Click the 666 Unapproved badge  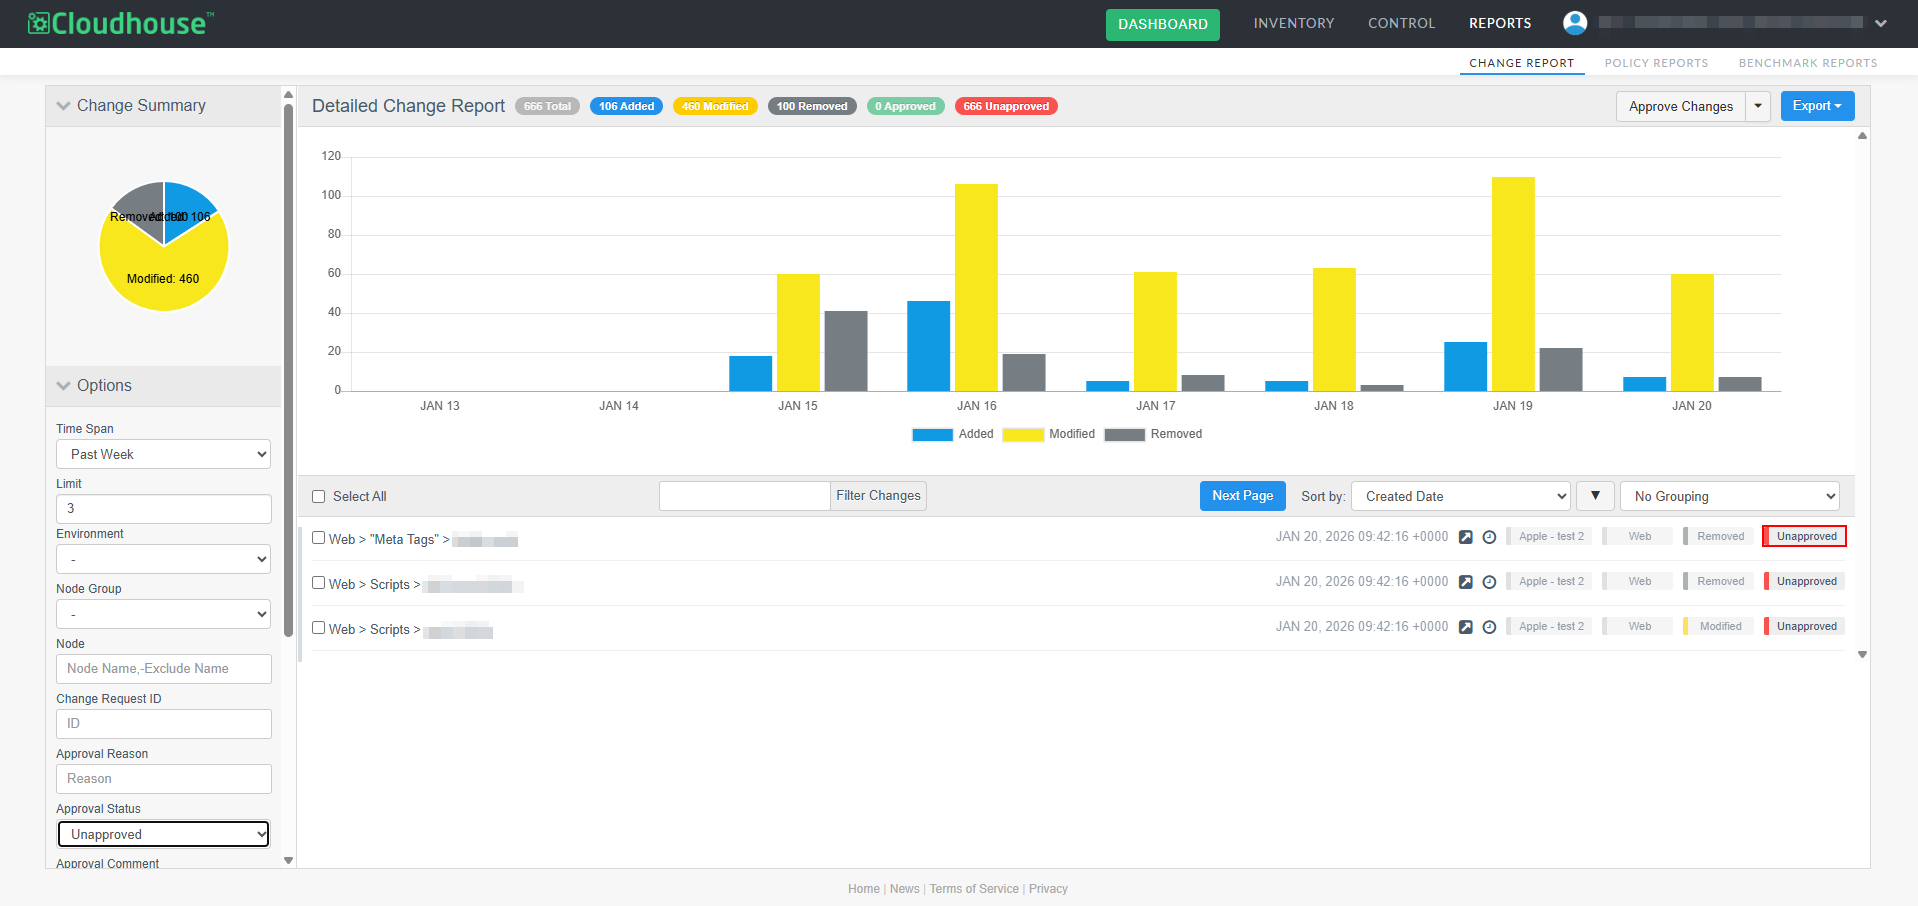coord(1005,106)
